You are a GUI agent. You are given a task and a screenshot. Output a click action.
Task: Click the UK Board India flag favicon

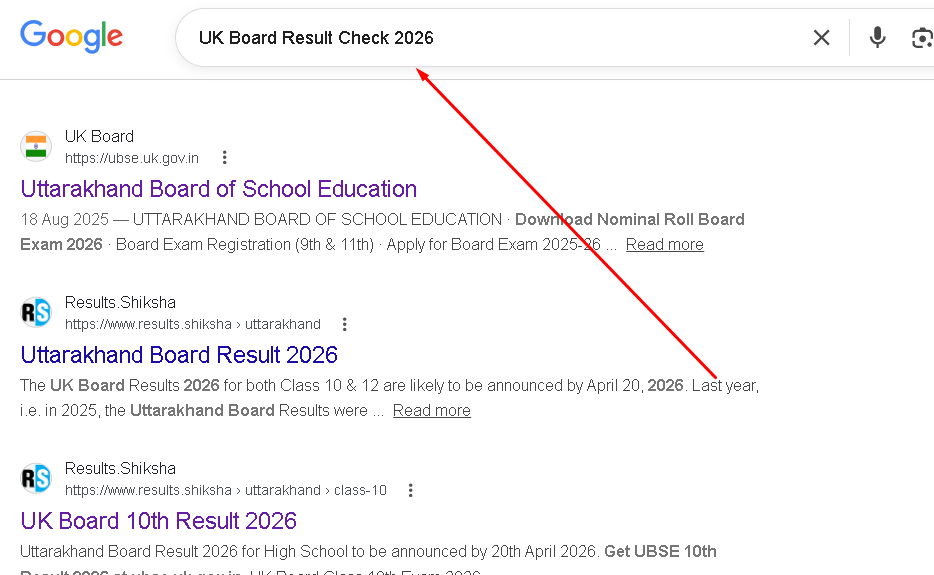point(36,147)
